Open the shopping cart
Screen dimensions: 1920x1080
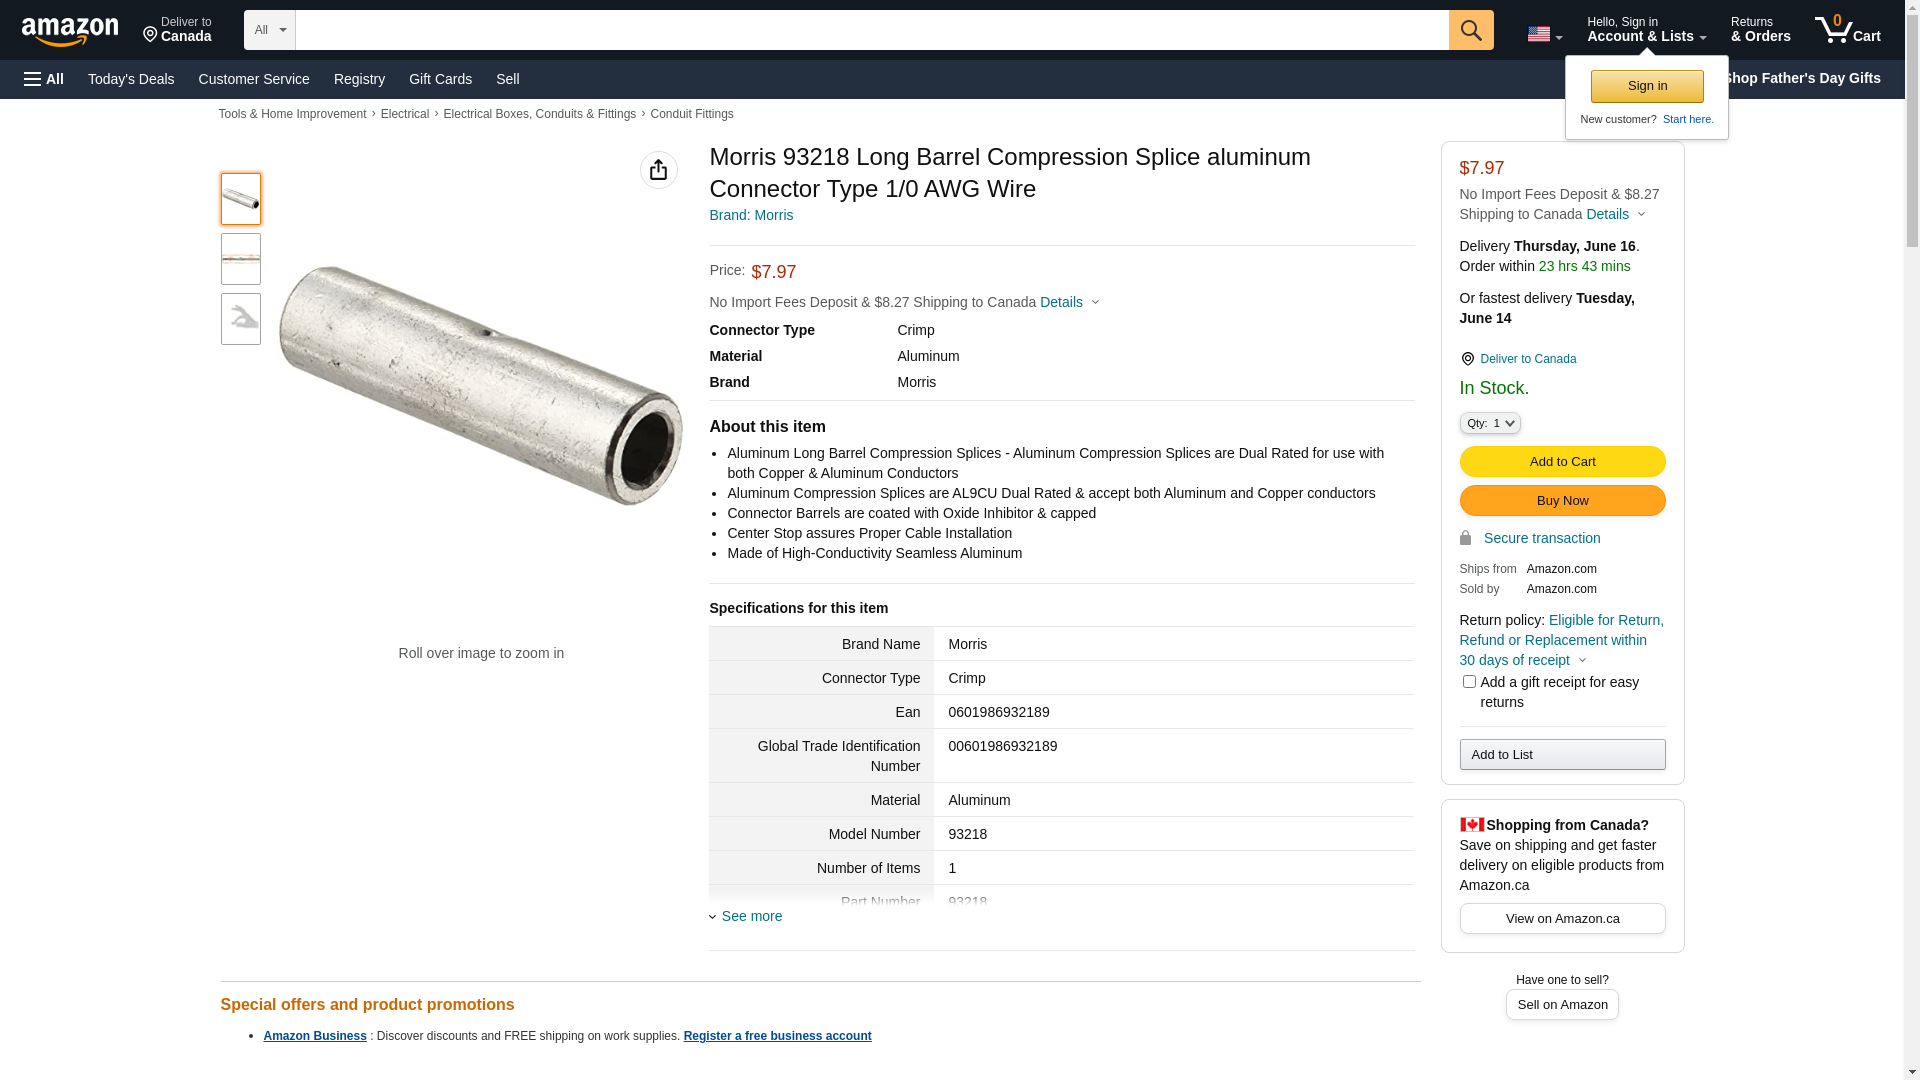click(x=1847, y=30)
